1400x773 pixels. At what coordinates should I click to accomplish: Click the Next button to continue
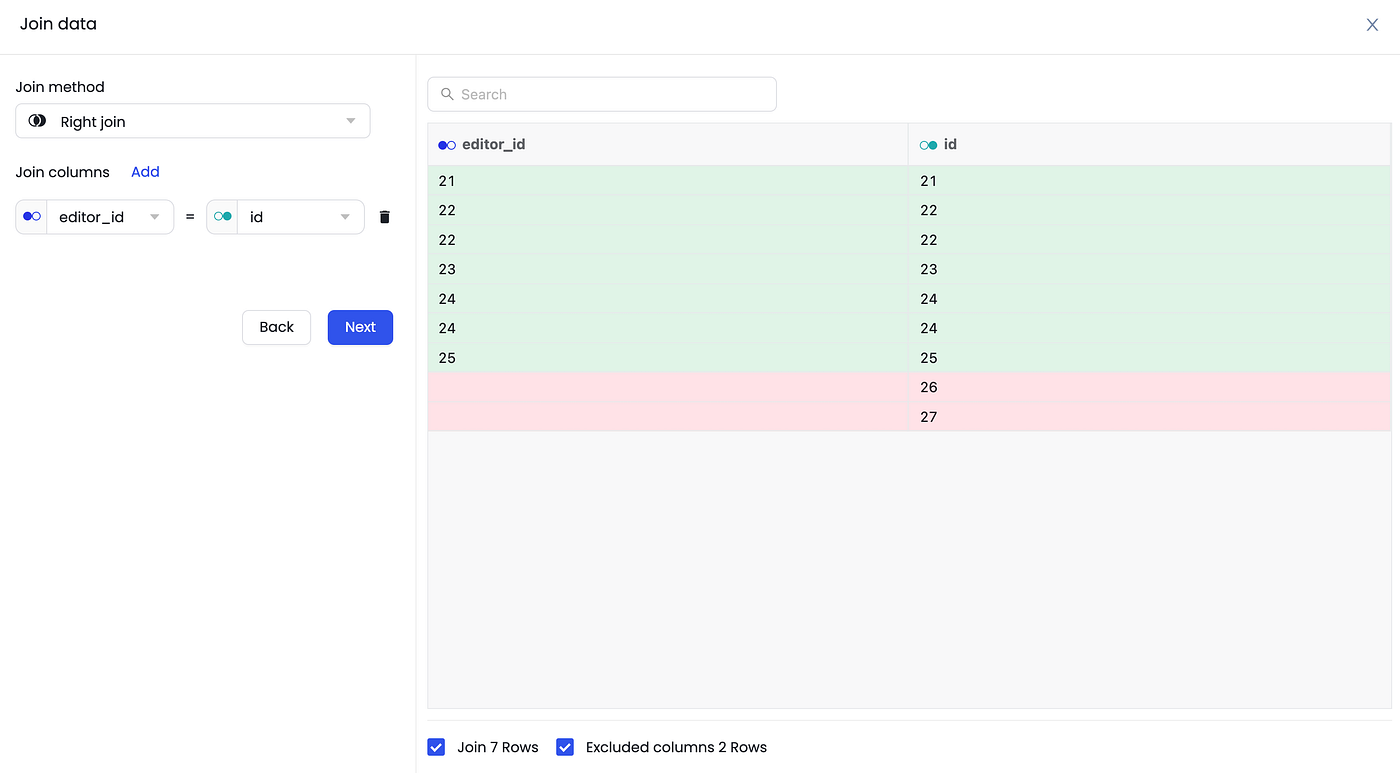point(360,327)
